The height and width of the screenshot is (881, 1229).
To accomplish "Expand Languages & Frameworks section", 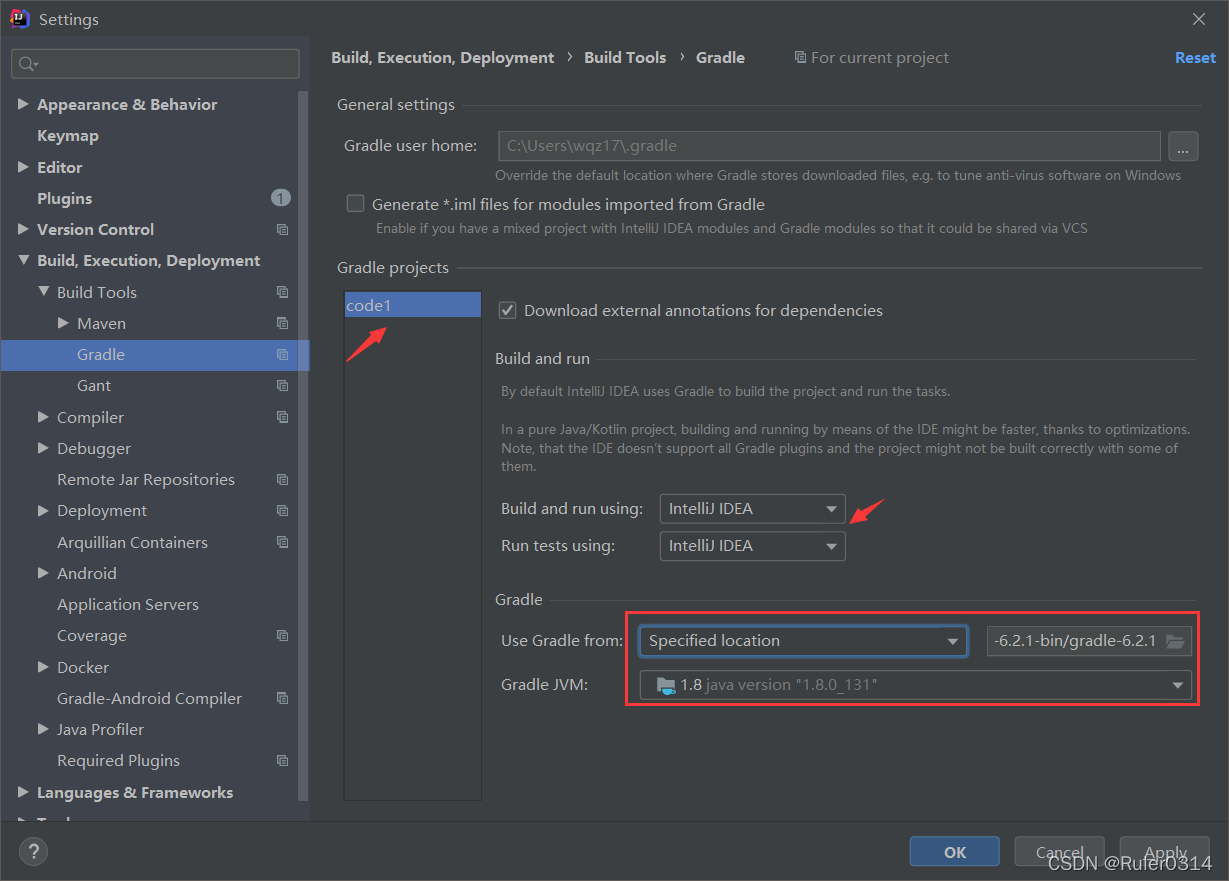I will click(23, 792).
